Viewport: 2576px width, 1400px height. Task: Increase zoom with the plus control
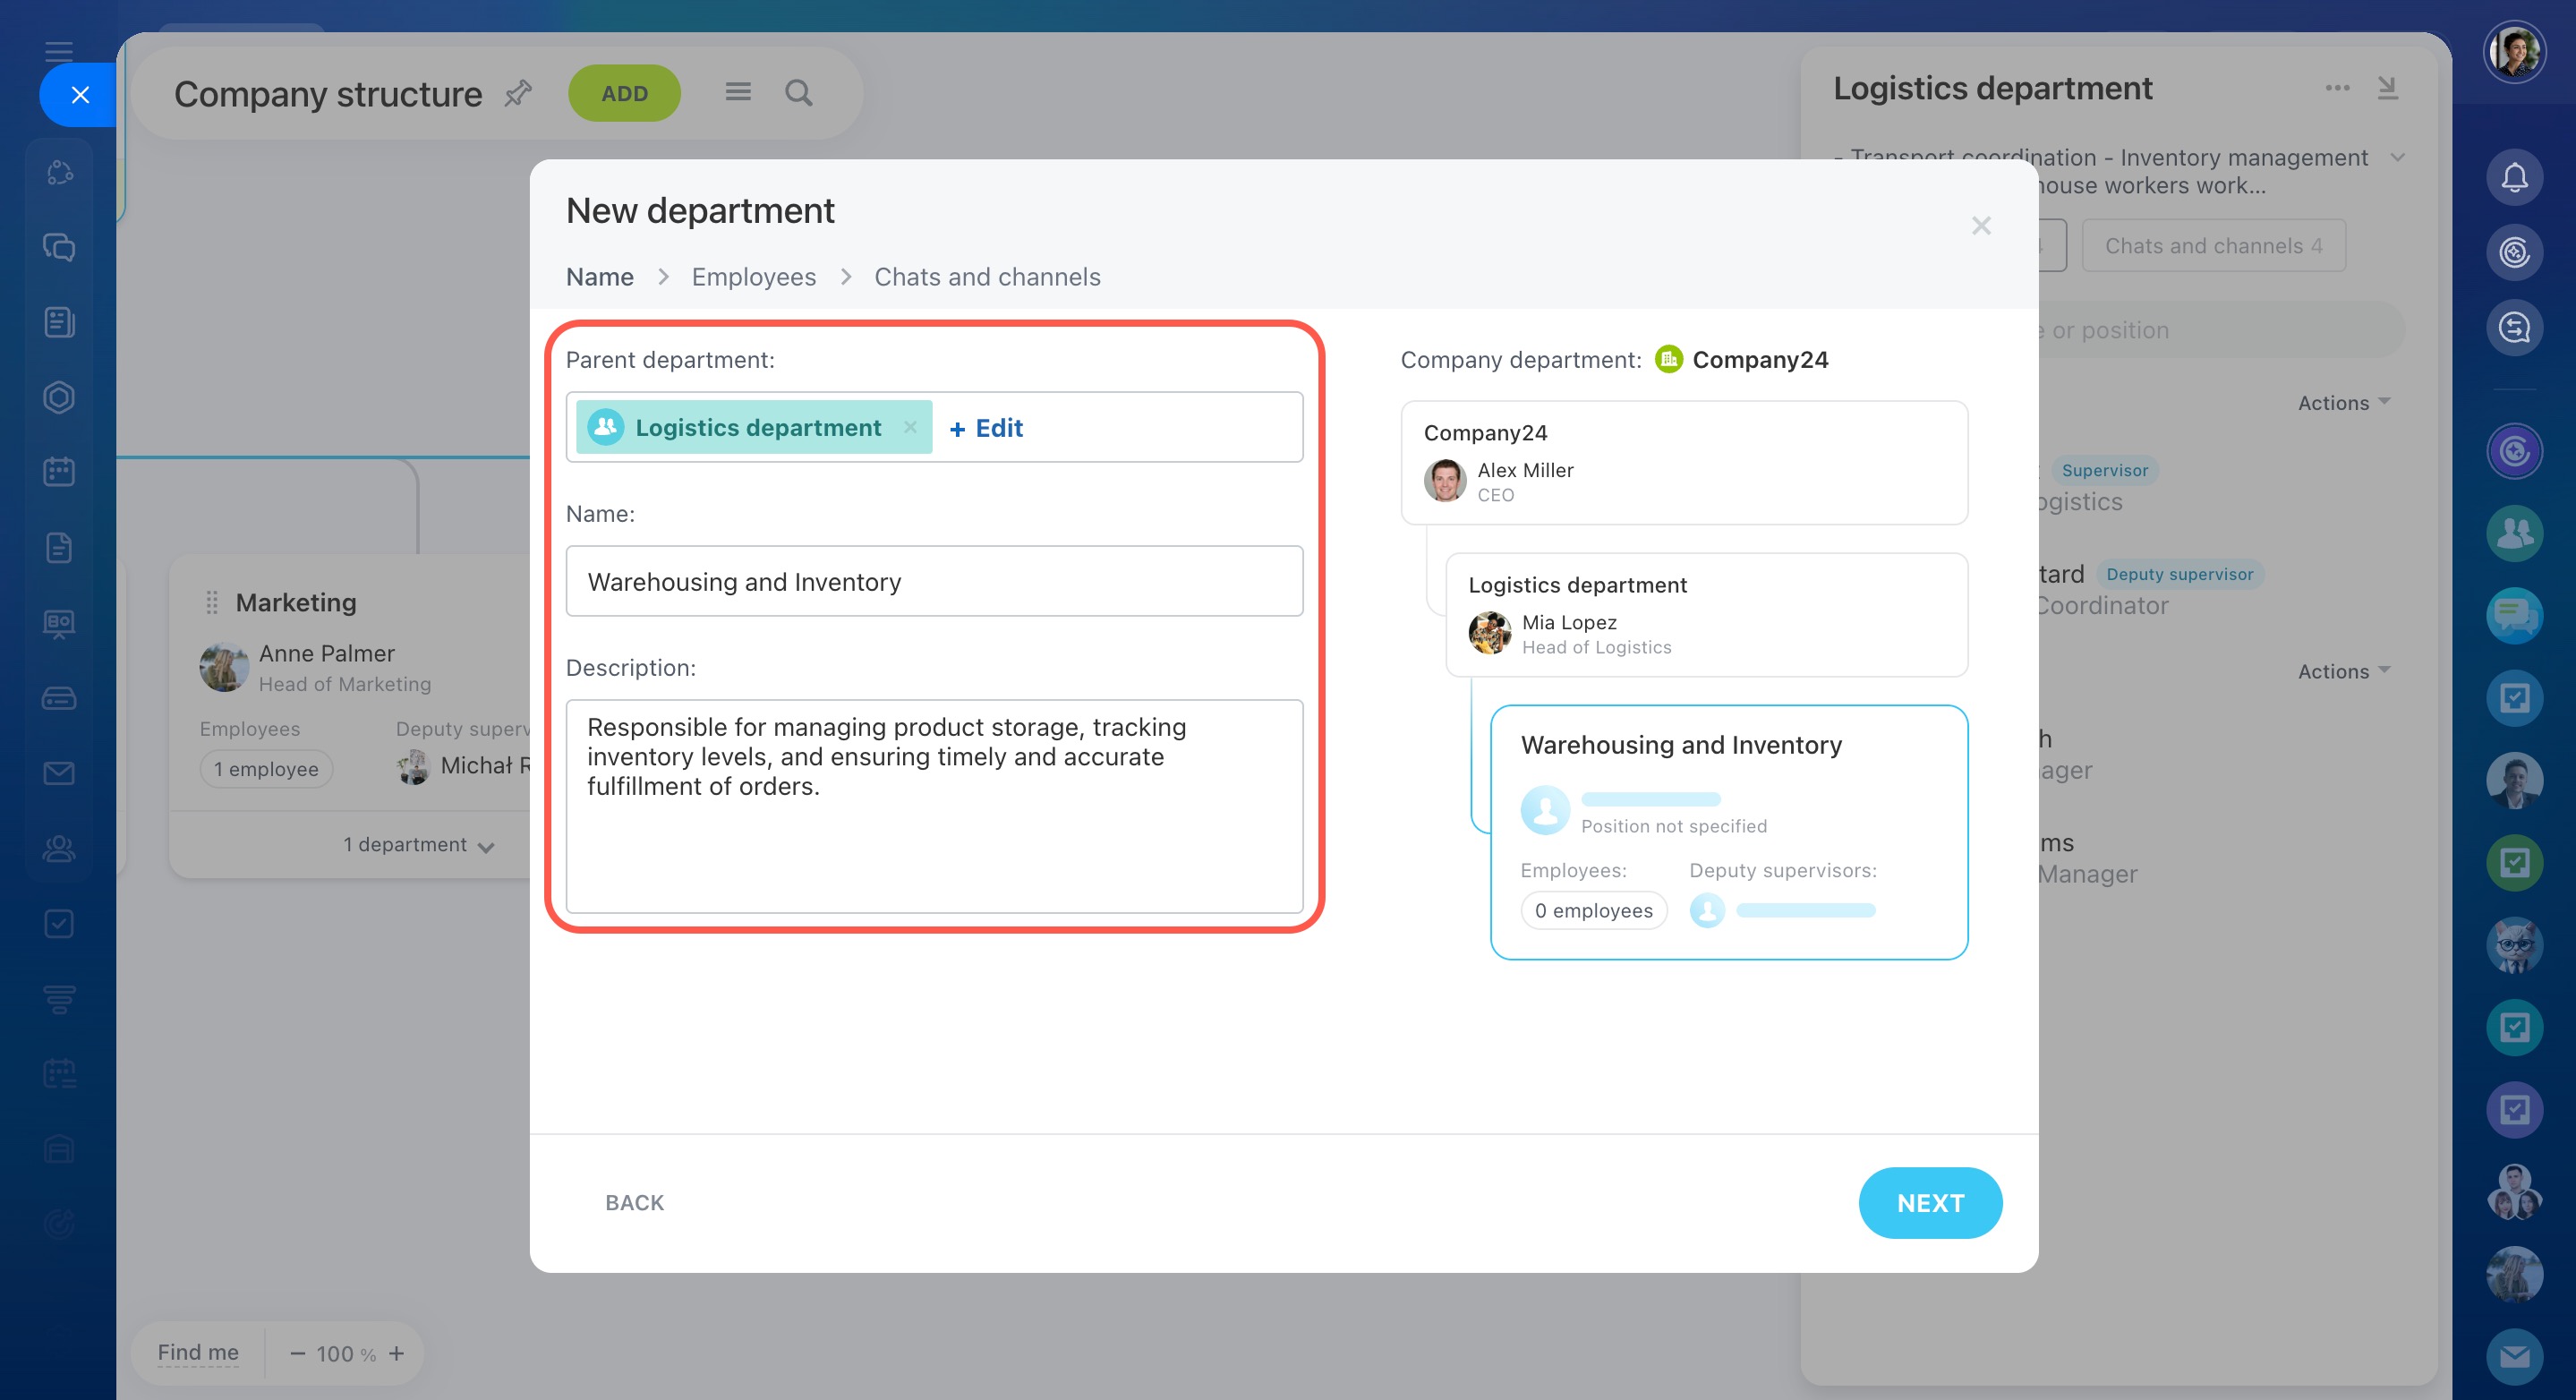tap(397, 1353)
